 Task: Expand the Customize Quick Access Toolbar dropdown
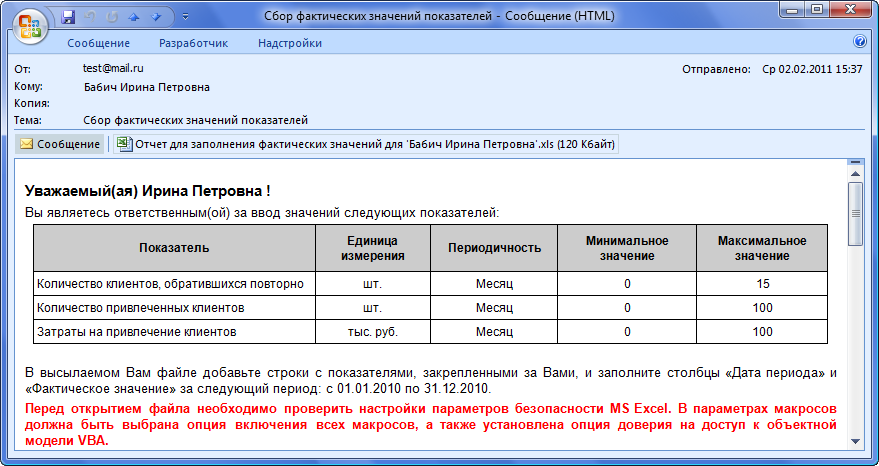[x=186, y=17]
